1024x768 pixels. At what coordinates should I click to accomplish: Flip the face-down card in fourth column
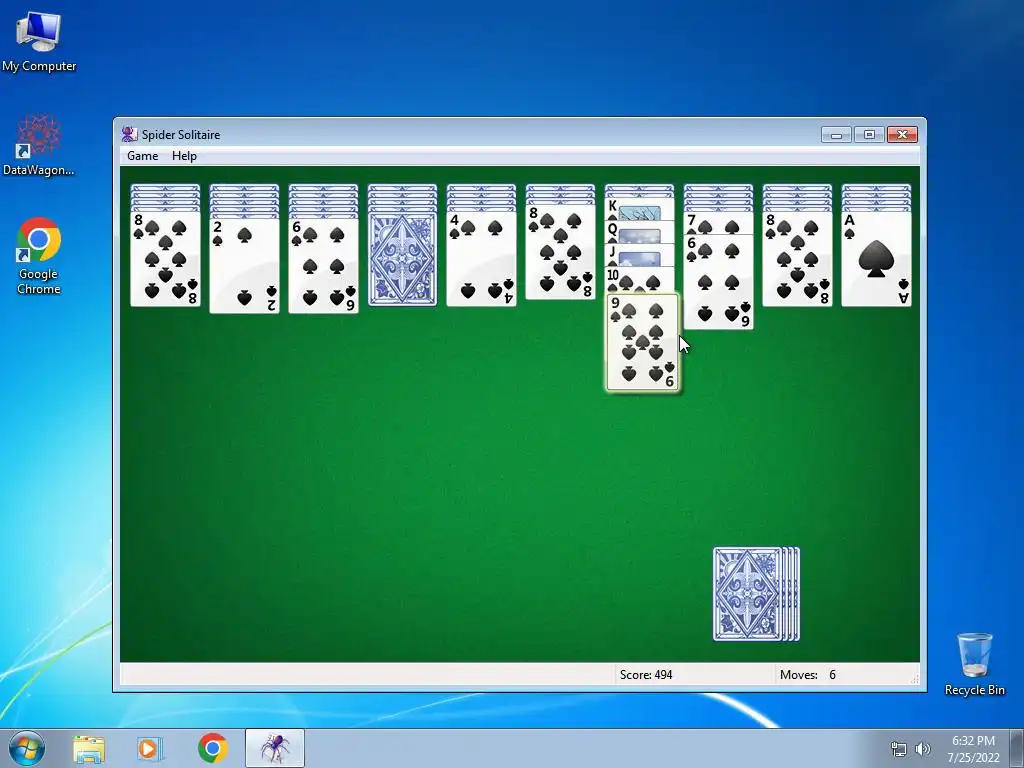pyautogui.click(x=402, y=259)
